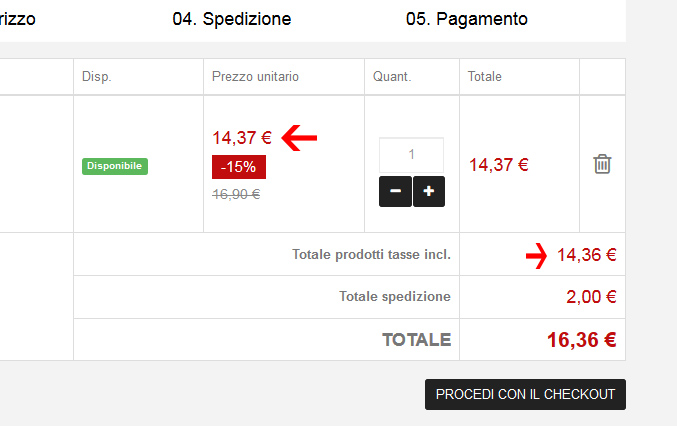Click the red arrow beside products total
Screen dimensions: 677x426
coord(537,256)
